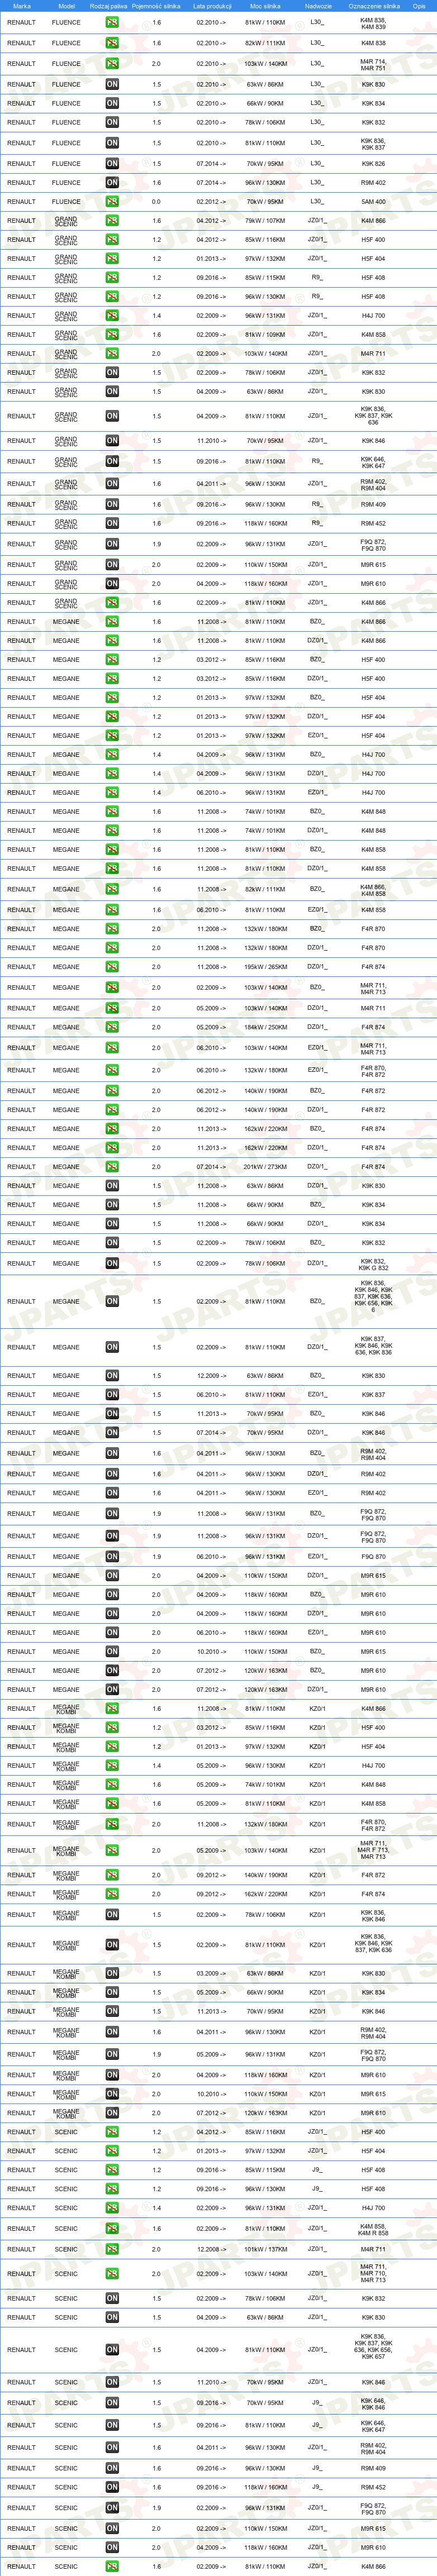Select the 5AM 400 engine code cell

(x=373, y=202)
